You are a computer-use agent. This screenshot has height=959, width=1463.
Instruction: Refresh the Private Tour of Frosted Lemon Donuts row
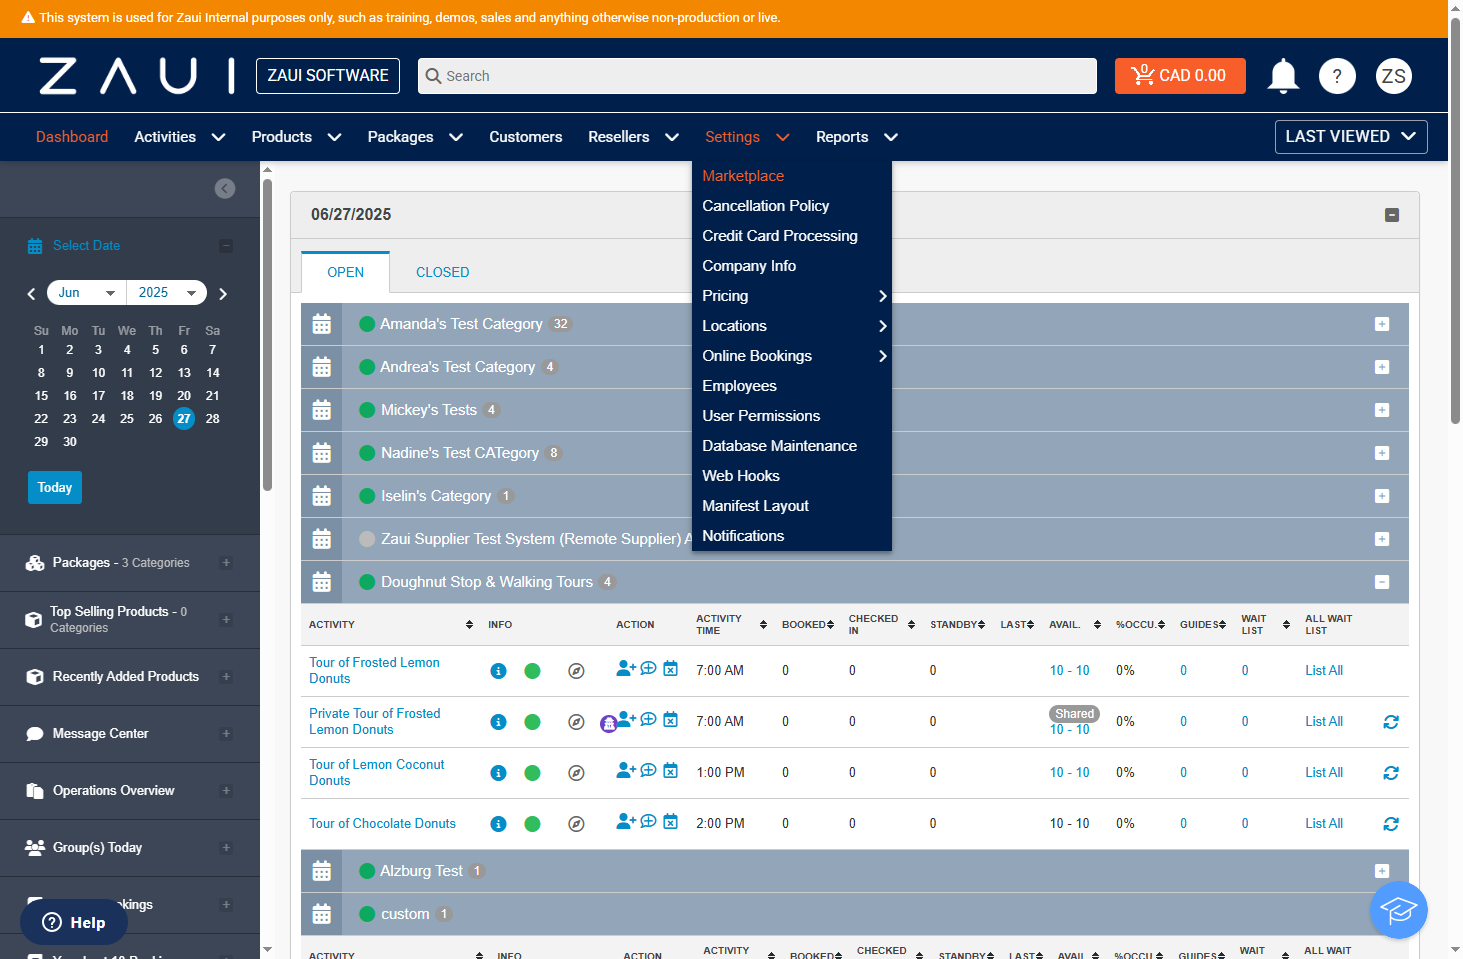click(x=1391, y=722)
